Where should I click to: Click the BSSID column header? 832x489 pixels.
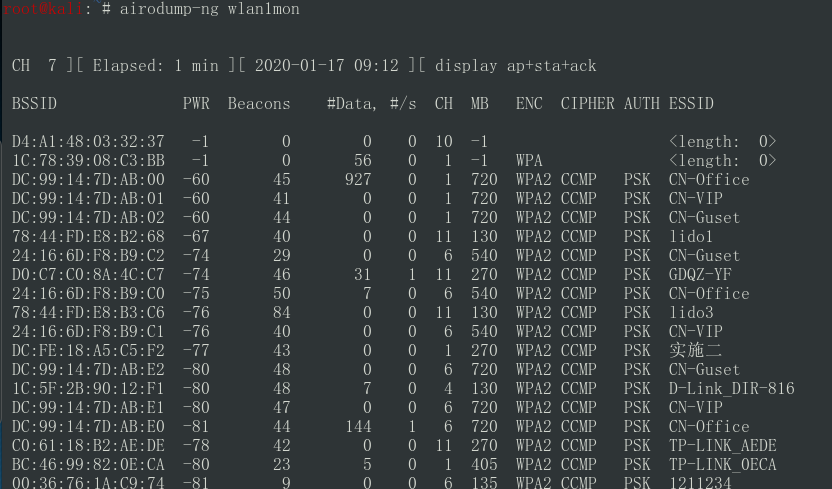(34, 103)
